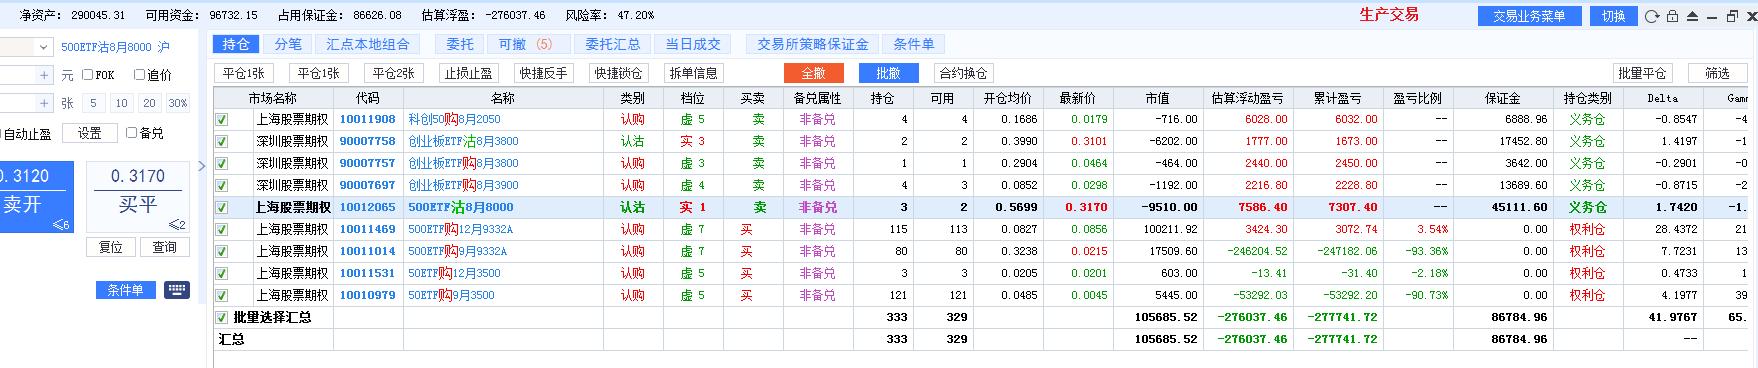1758x368 pixels.
Task: Collapse the order panel with side arrow
Action: click(x=201, y=166)
